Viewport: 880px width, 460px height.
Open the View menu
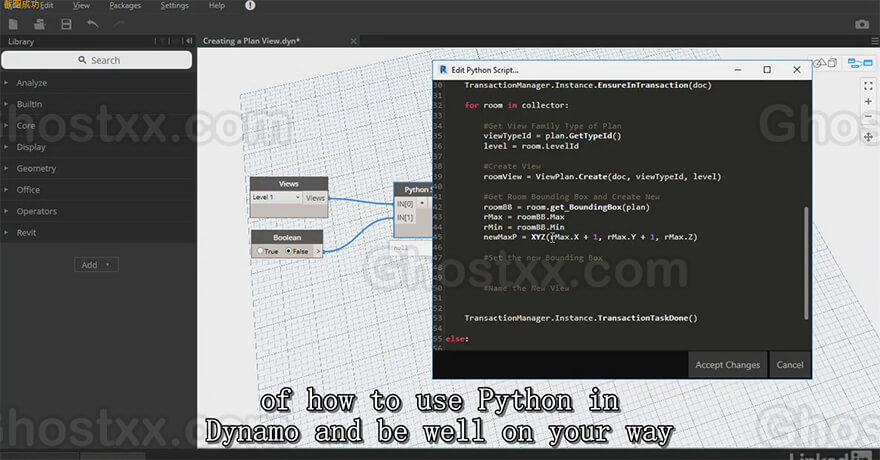(x=81, y=6)
